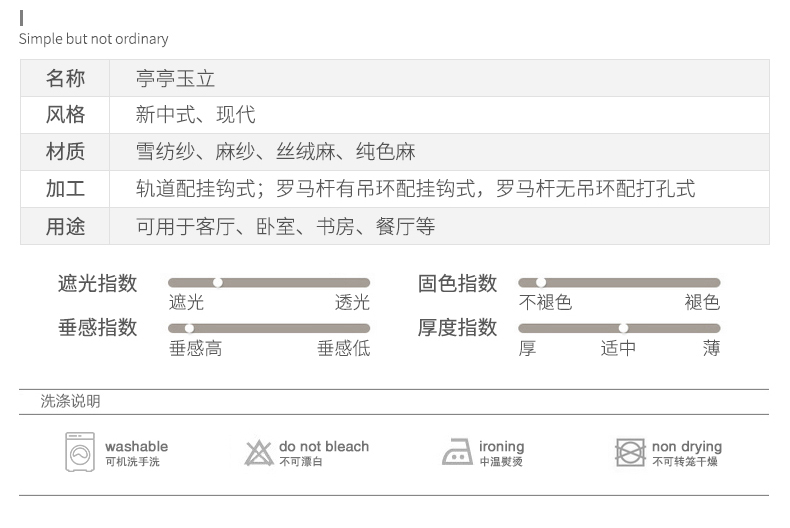Image resolution: width=790 pixels, height=528 pixels.
Task: Click the 适中 thickness label
Action: (x=618, y=348)
